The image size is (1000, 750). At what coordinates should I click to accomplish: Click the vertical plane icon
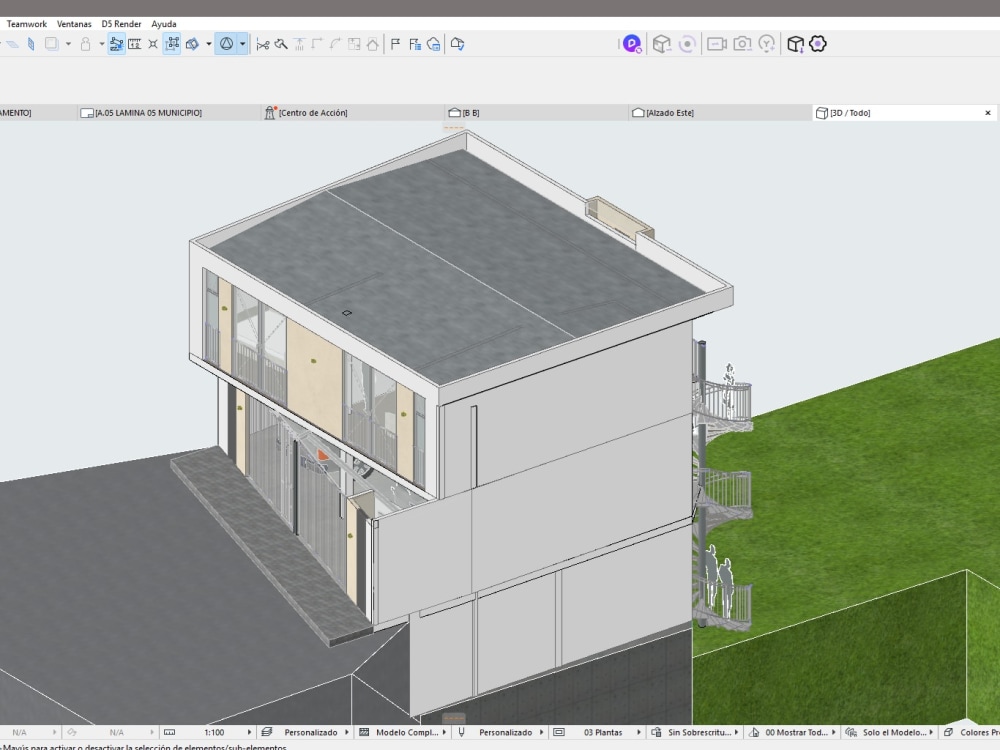[31, 44]
